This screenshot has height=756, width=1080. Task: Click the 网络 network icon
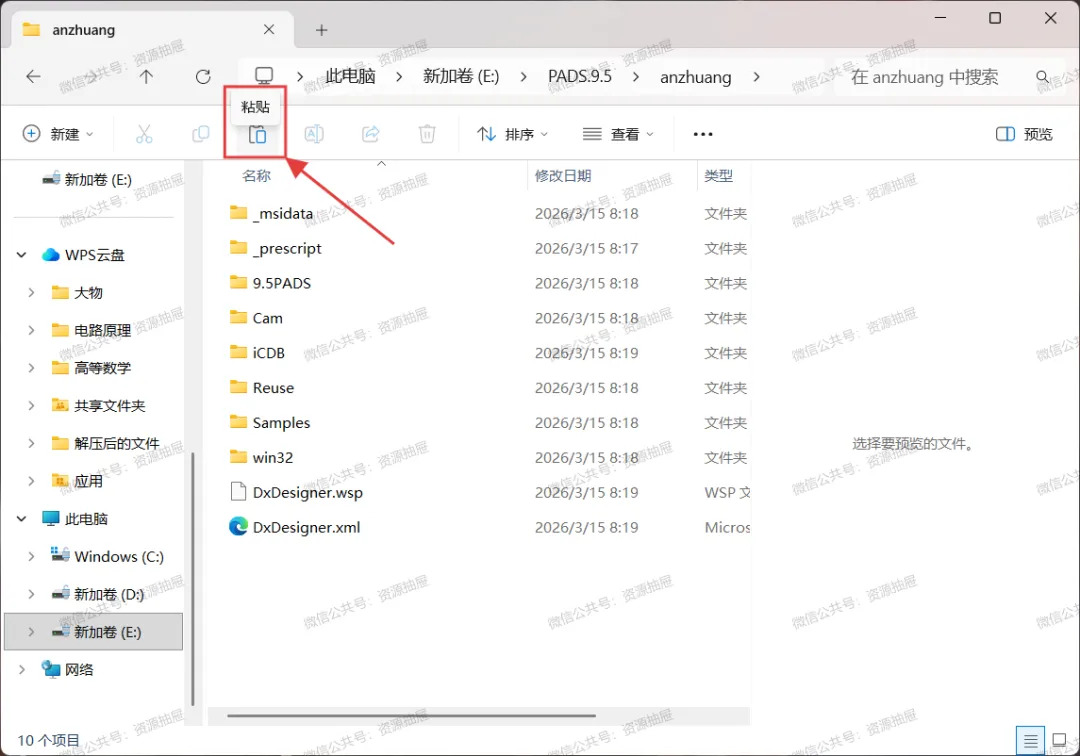(x=51, y=669)
